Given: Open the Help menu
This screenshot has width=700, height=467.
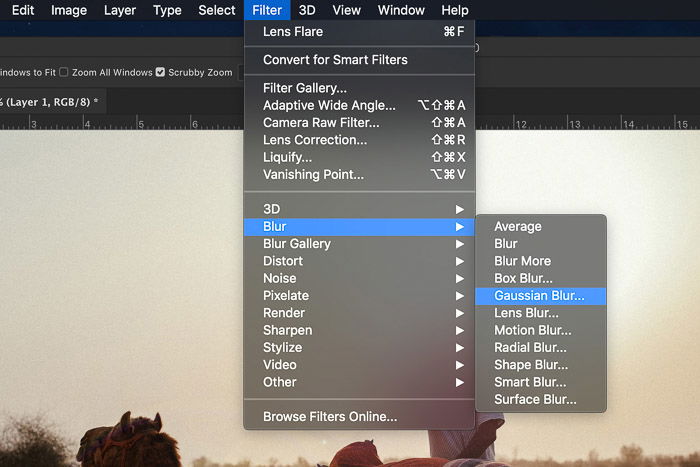Looking at the screenshot, I should (455, 10).
